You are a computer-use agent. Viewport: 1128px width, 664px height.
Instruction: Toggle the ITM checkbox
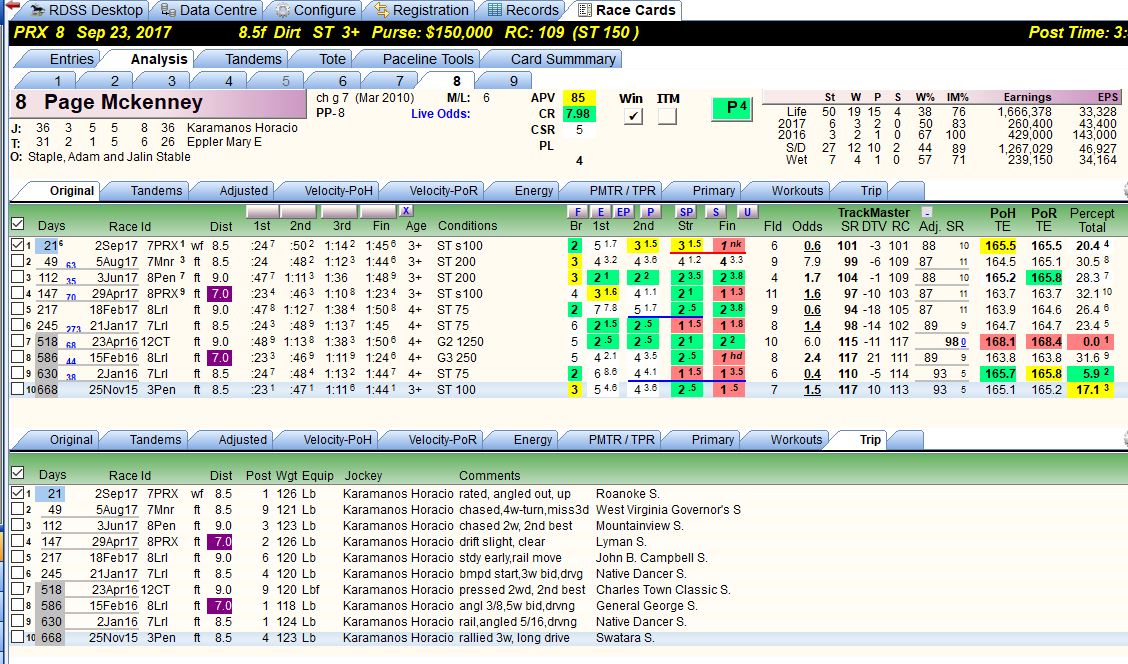(x=667, y=116)
